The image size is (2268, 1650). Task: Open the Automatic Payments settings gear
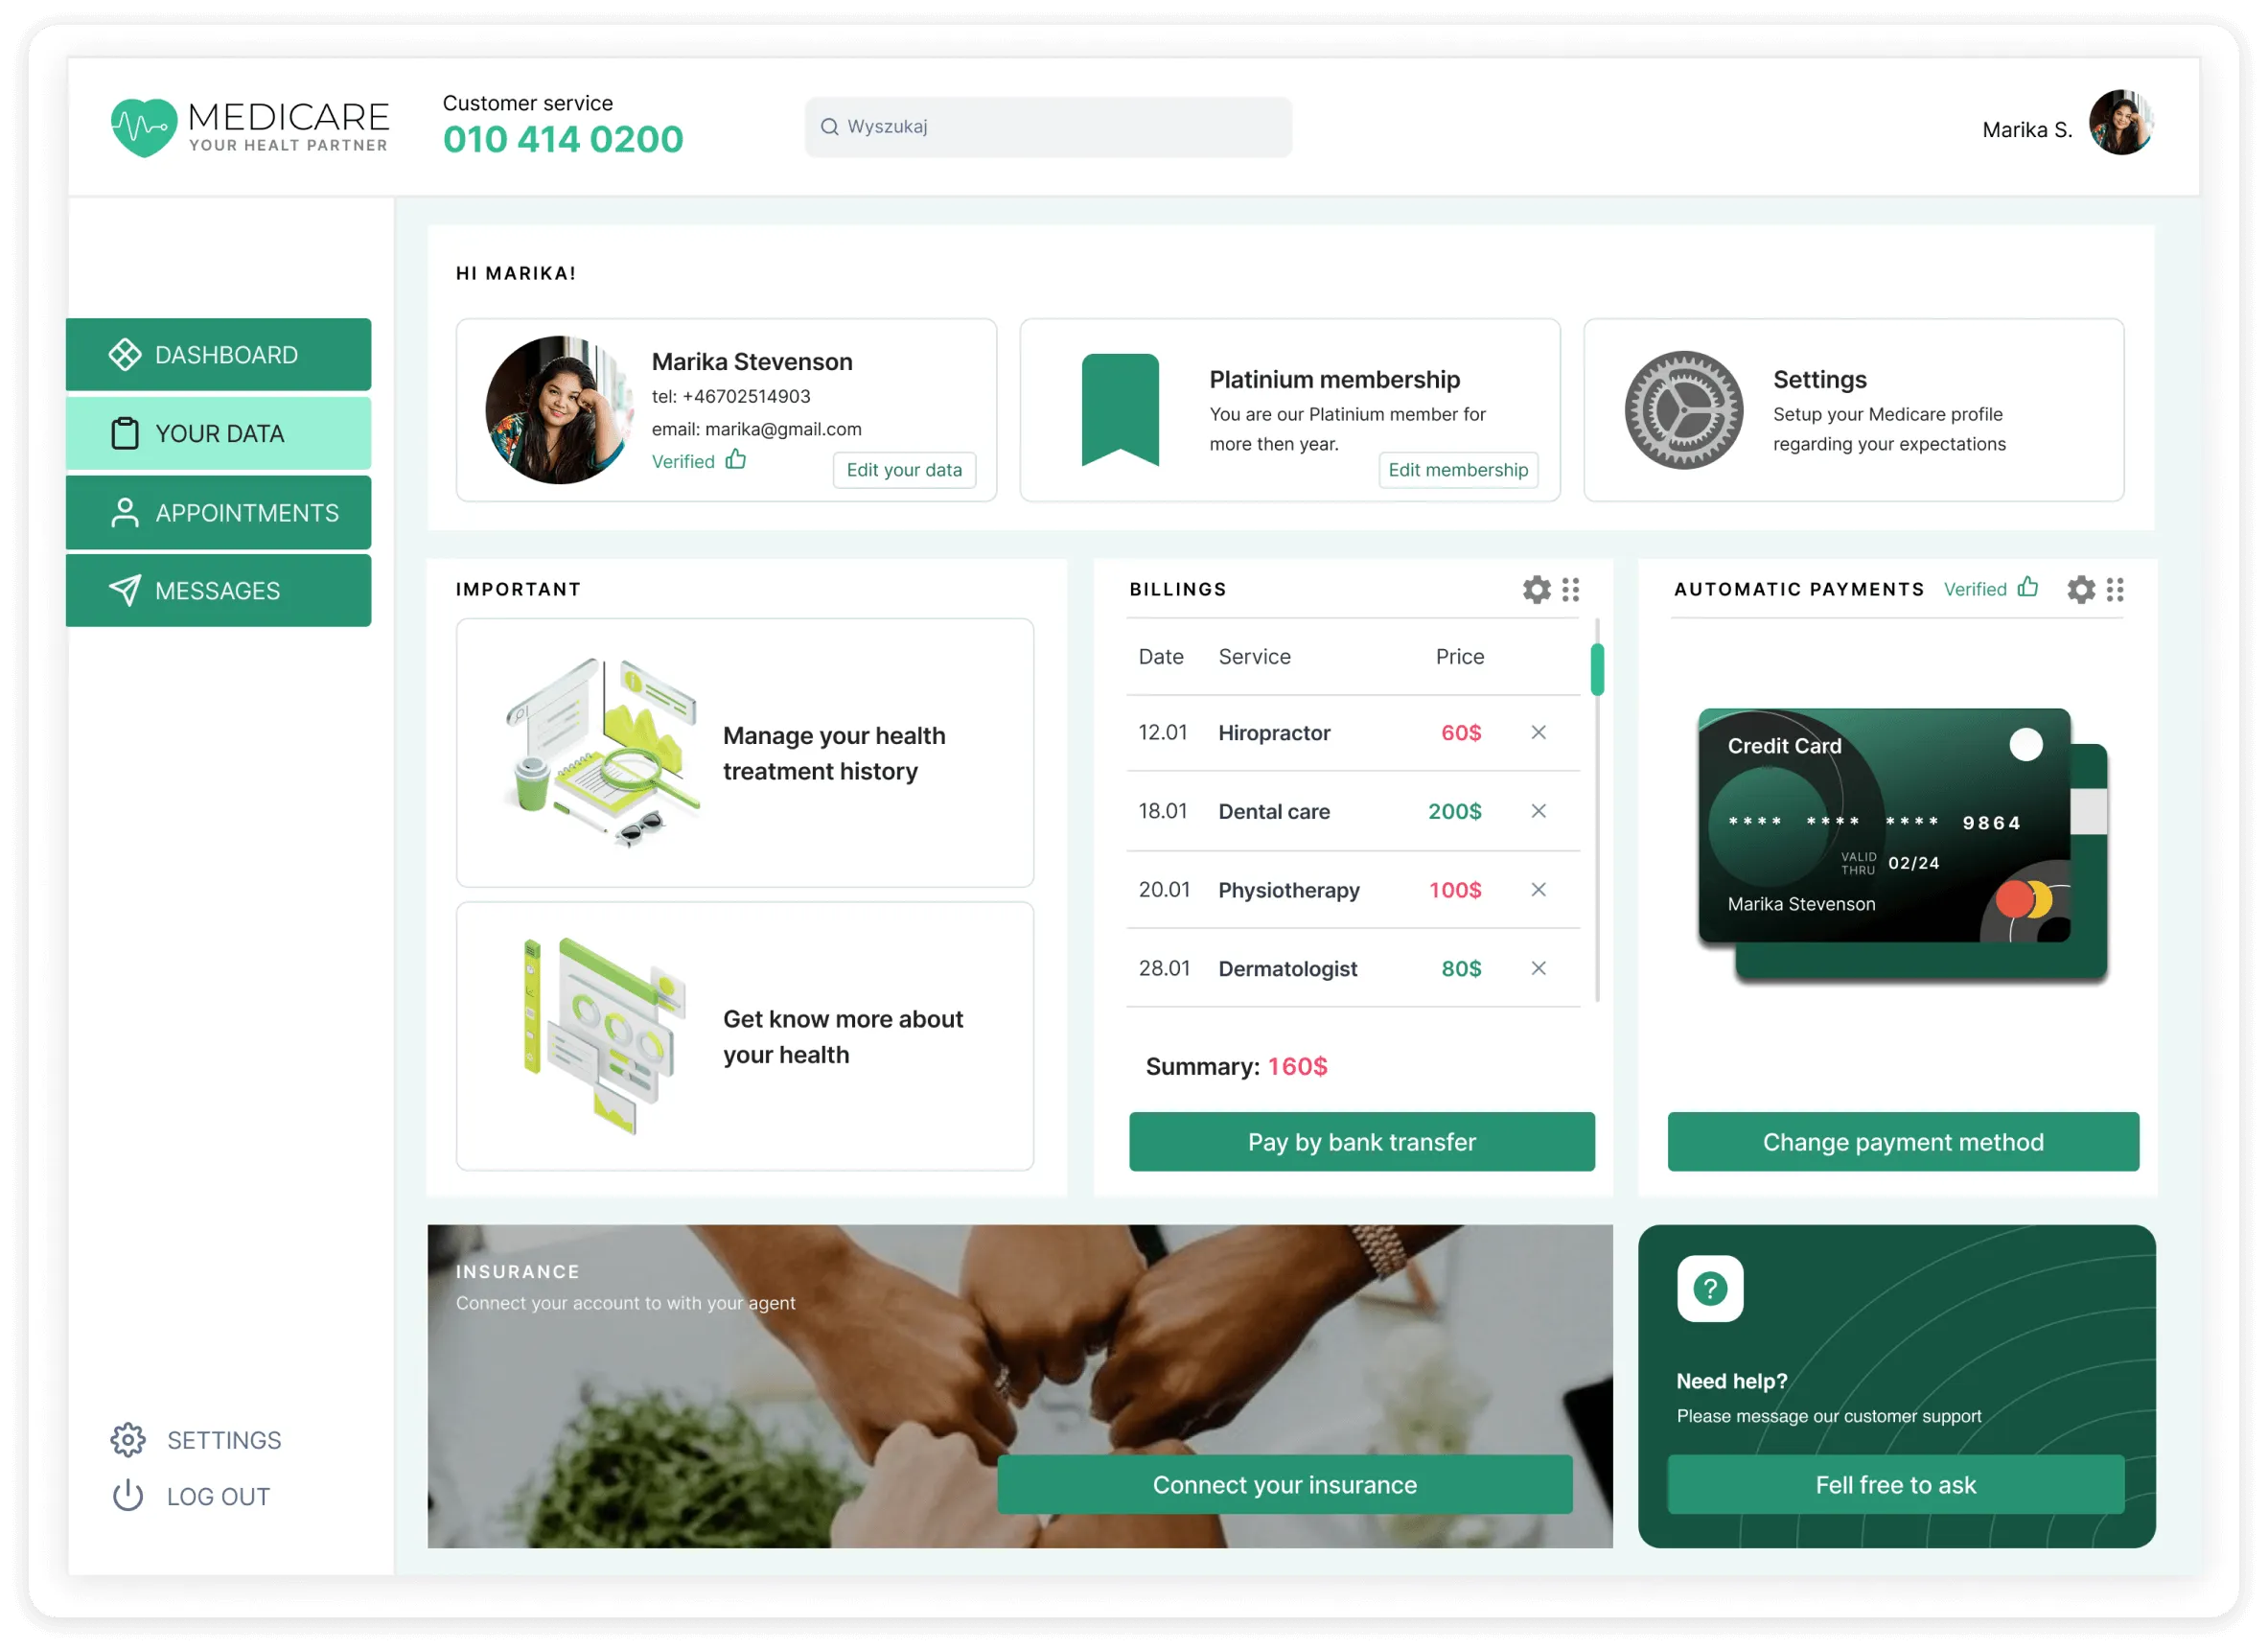[2081, 589]
